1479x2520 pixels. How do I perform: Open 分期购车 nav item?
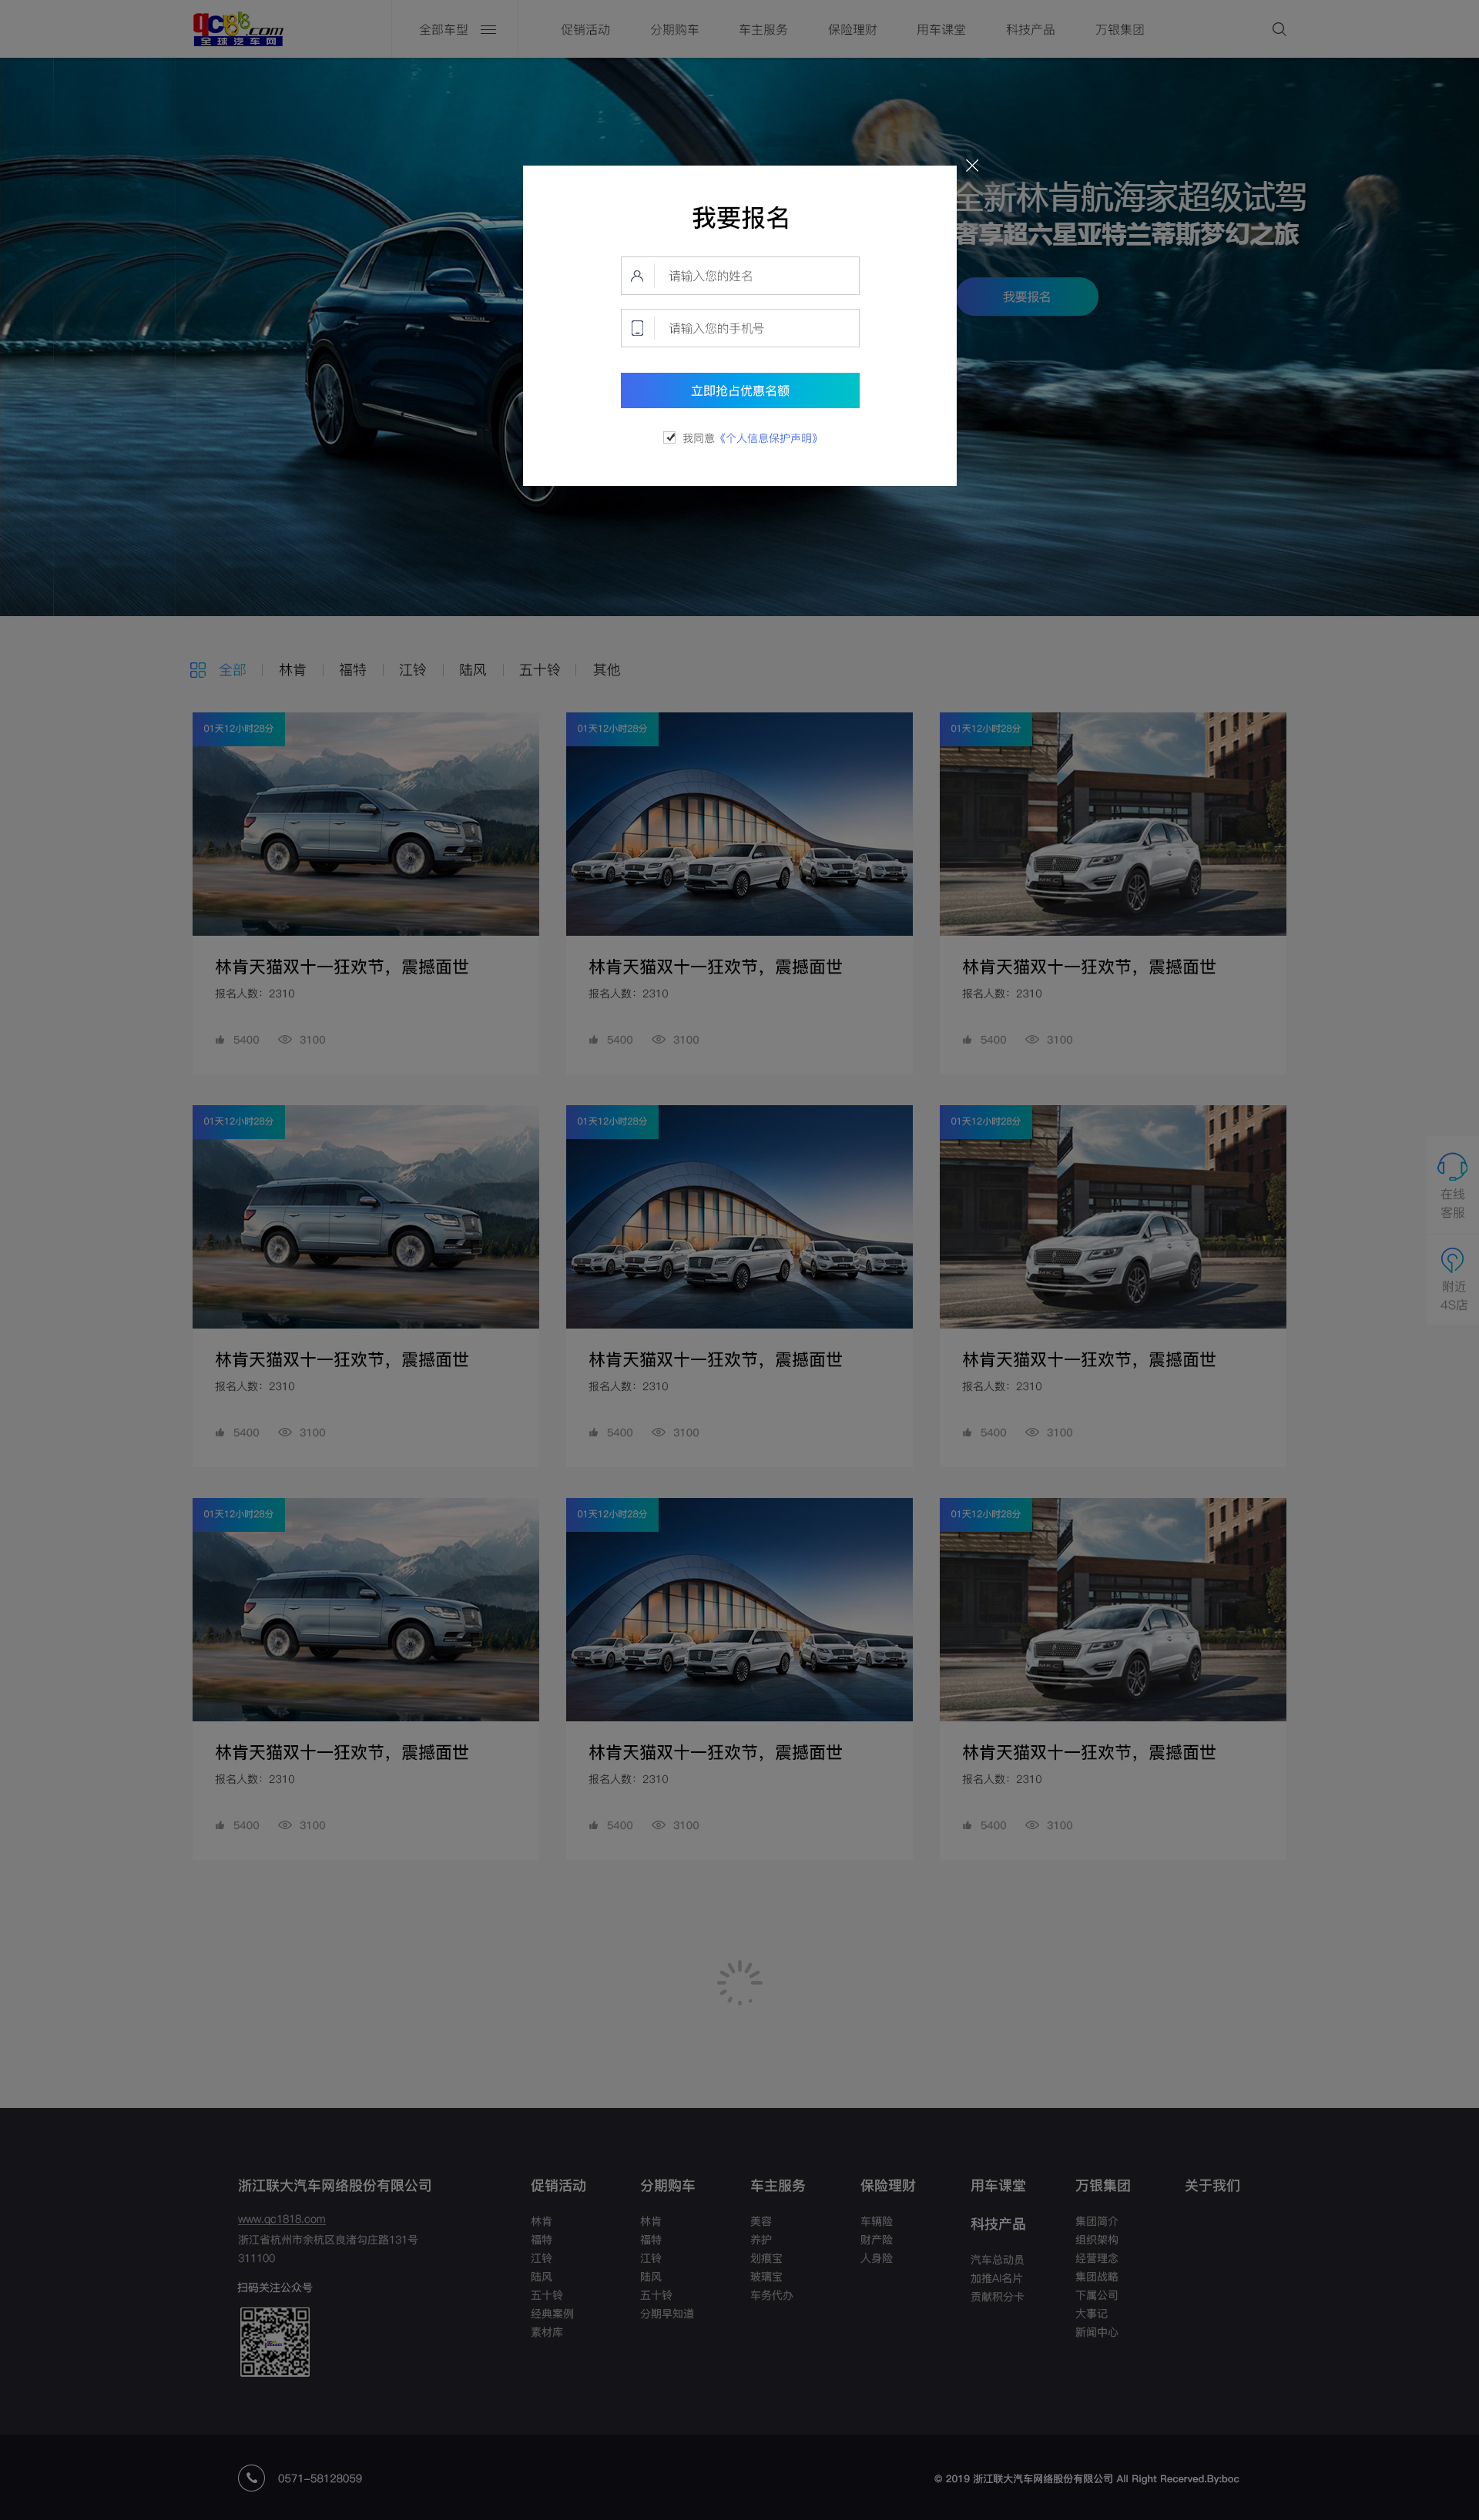675,30
